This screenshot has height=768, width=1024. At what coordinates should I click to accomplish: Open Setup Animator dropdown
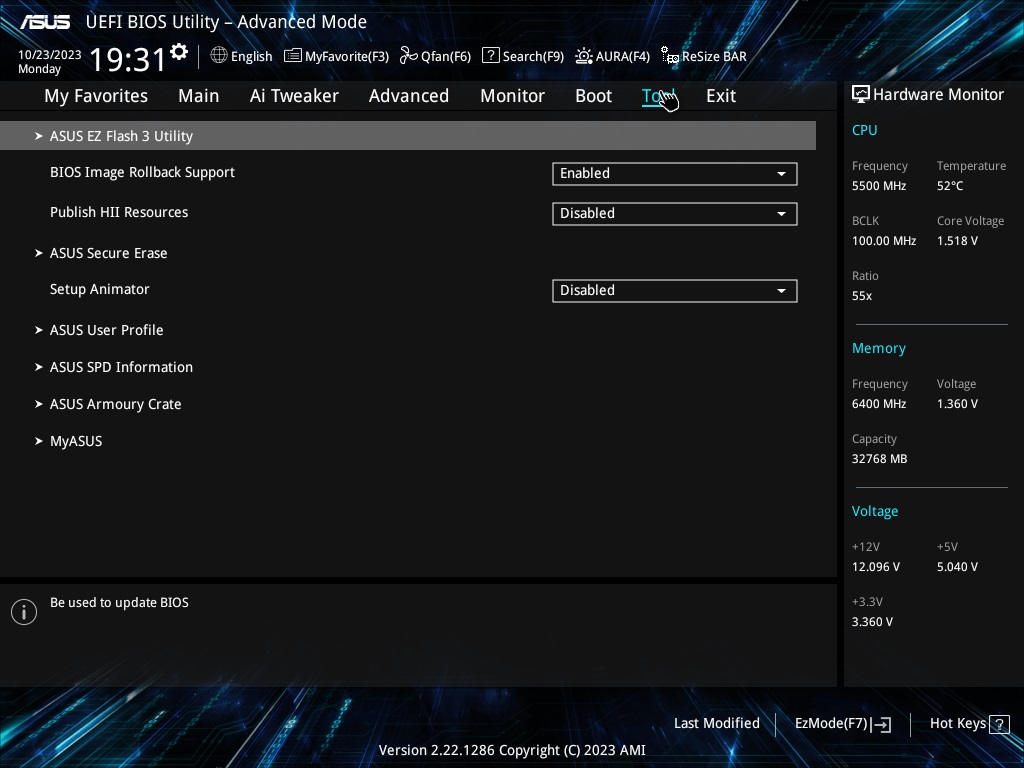click(x=675, y=291)
